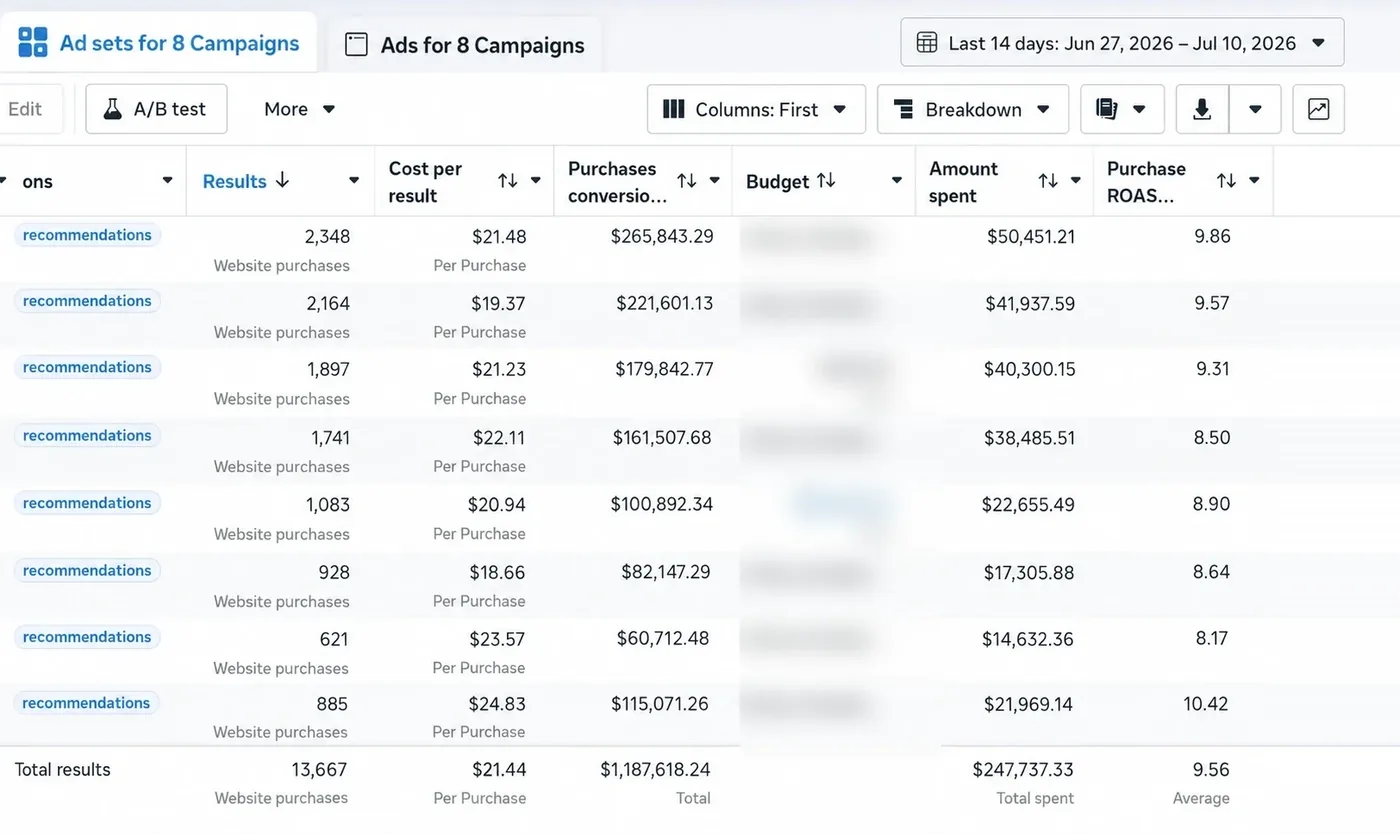Click the export download icon
The image size is (1400, 835).
[x=1202, y=109]
